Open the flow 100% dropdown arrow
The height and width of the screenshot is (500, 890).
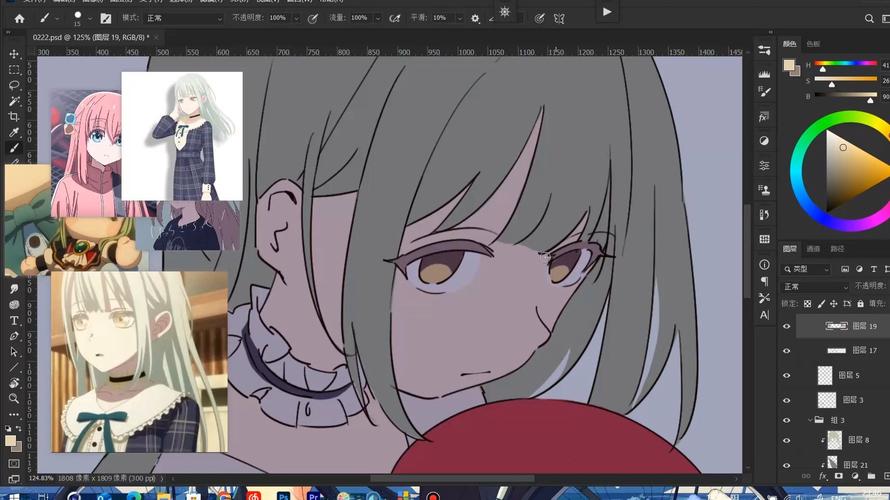[377, 18]
